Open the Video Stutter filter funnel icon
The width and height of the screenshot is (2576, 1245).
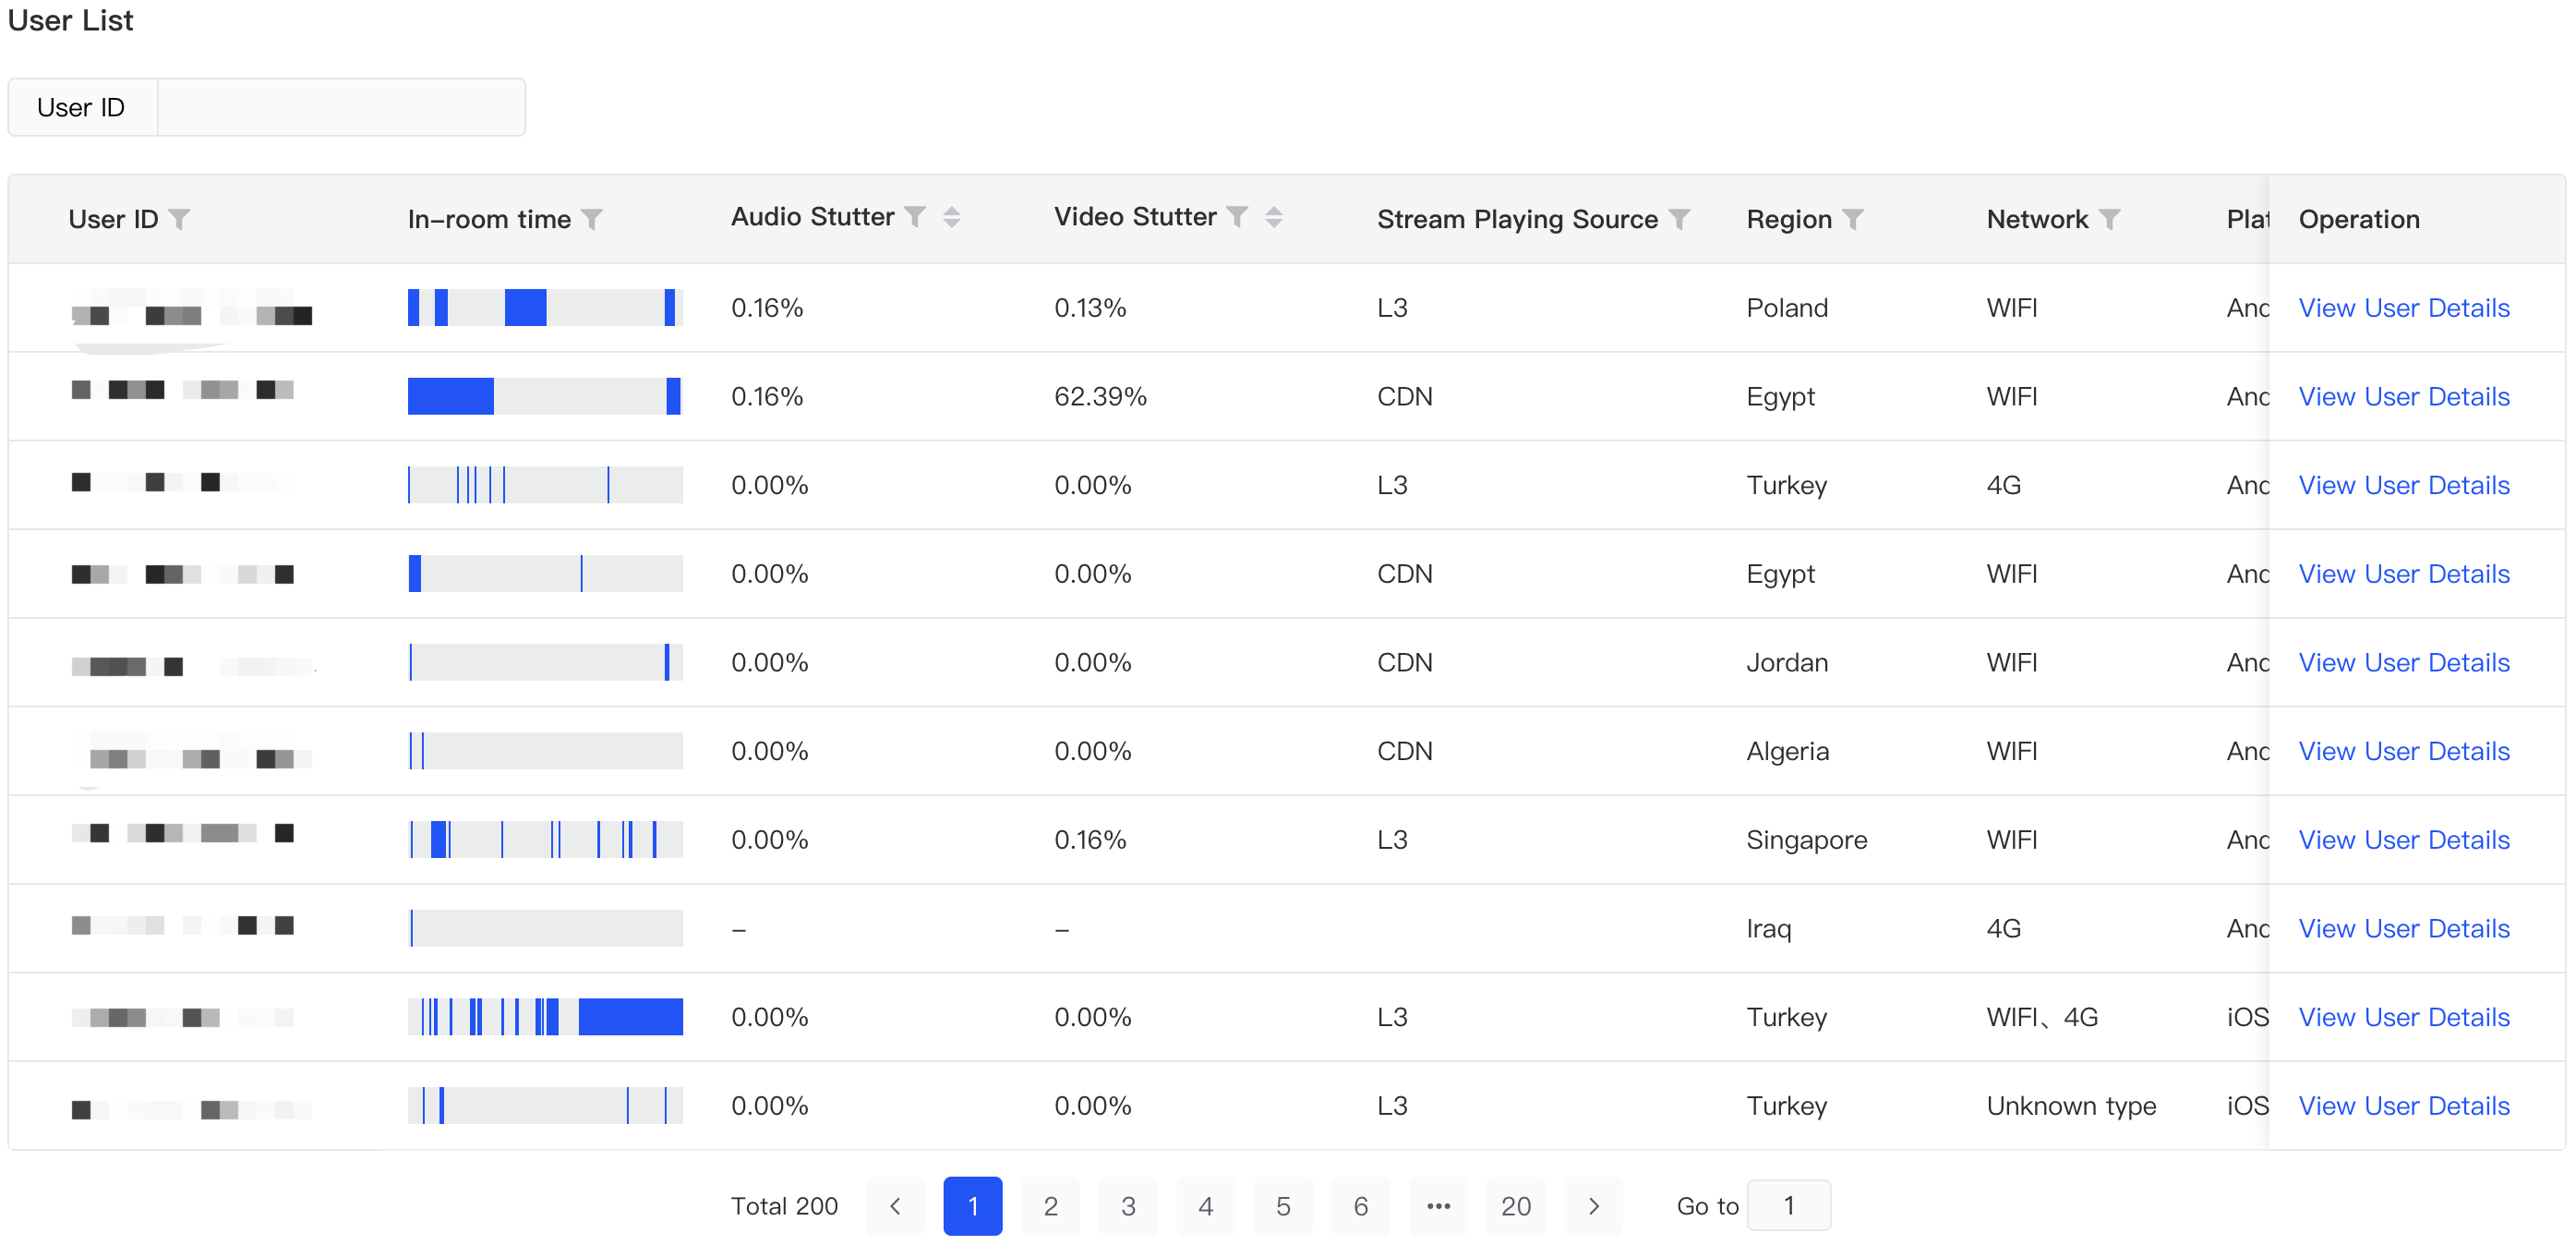tap(1238, 217)
